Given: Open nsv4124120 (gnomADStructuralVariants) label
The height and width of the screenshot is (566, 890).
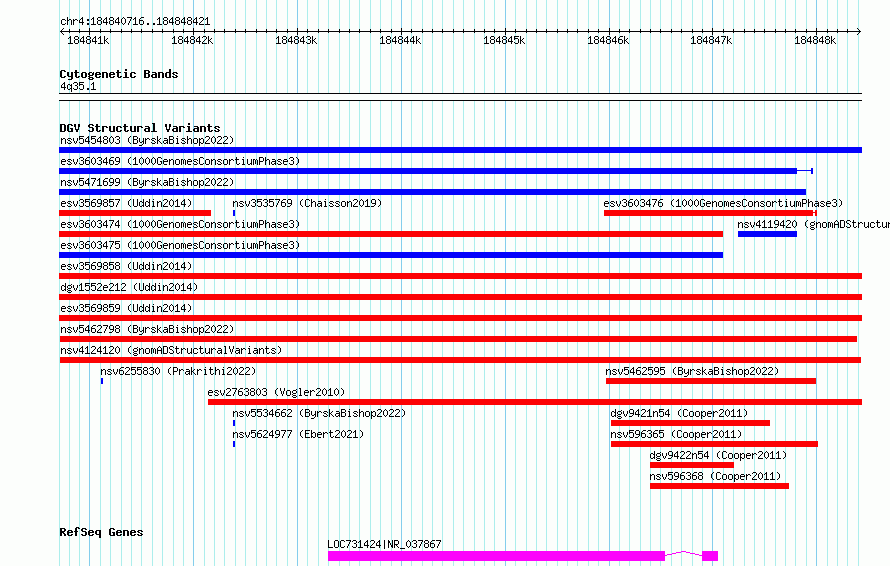Looking at the screenshot, I should point(171,350).
